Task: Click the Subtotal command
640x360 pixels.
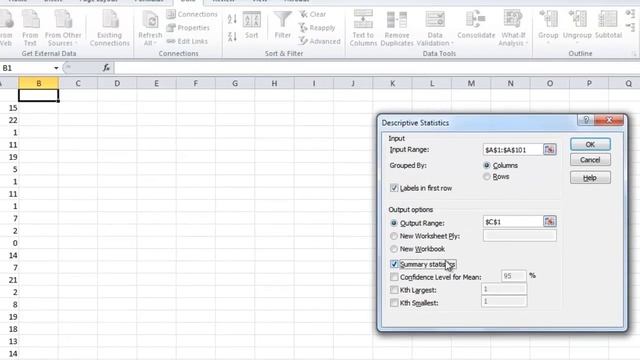Action: coord(608,25)
